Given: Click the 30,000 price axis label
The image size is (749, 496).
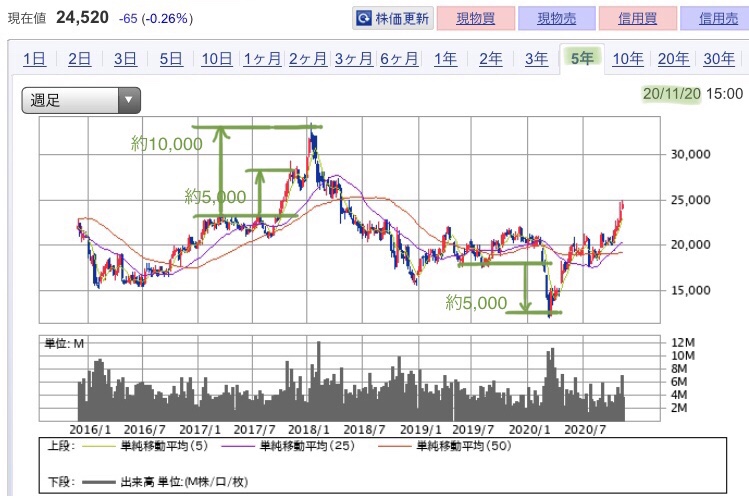Looking at the screenshot, I should tap(690, 154).
